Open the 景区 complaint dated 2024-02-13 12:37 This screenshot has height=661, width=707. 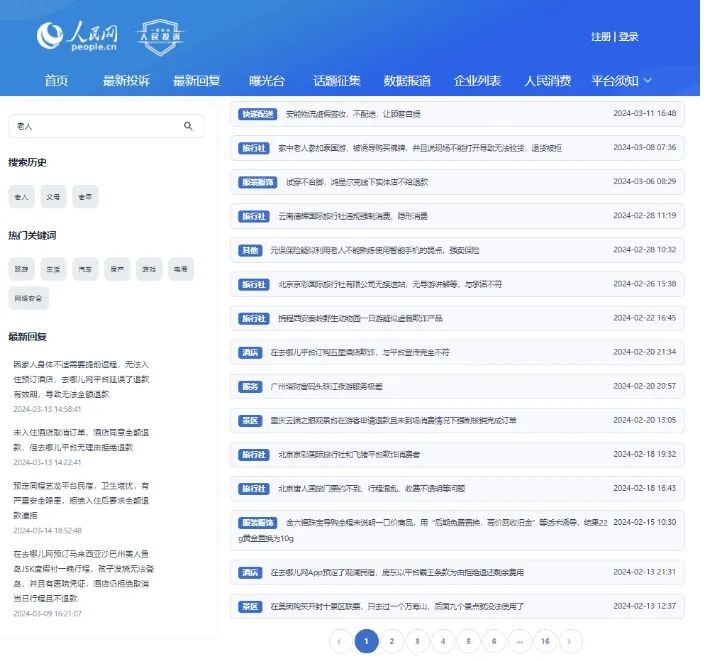click(457, 606)
